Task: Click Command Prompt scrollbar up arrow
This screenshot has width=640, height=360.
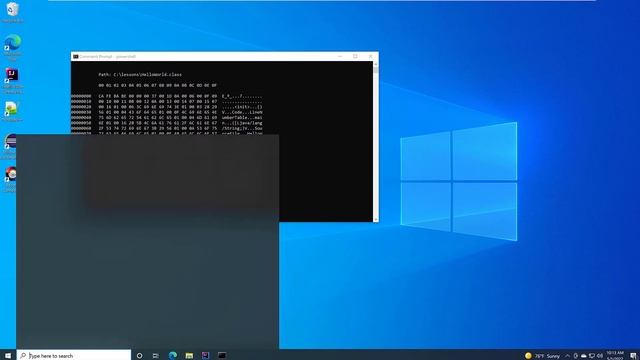Action: click(x=376, y=64)
